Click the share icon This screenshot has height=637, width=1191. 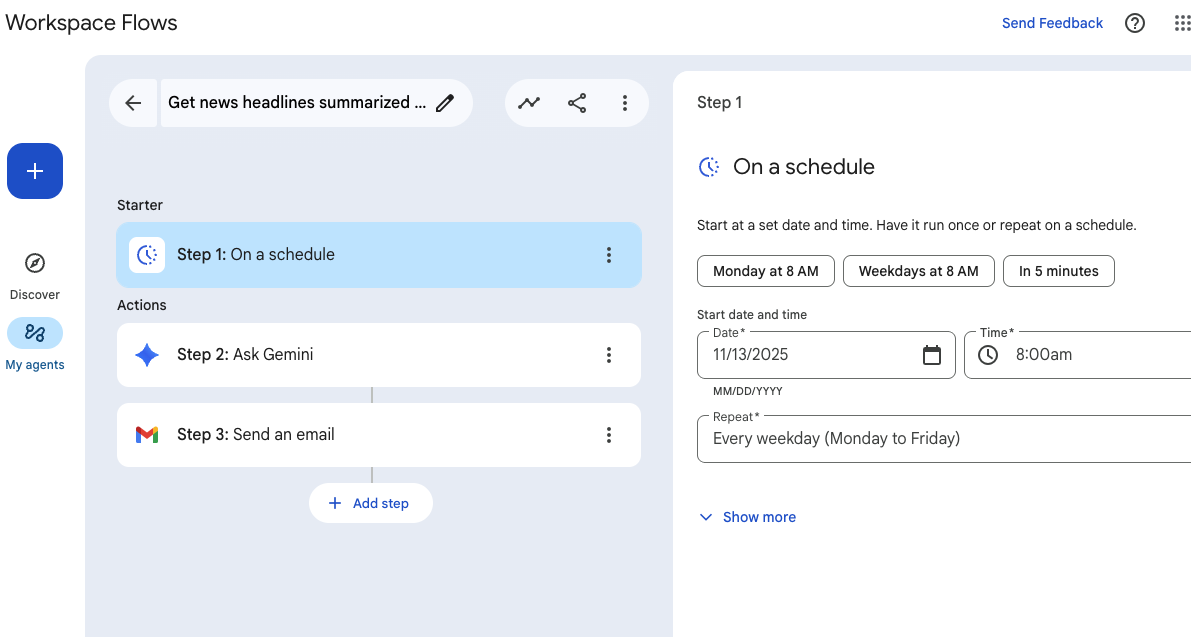(577, 103)
